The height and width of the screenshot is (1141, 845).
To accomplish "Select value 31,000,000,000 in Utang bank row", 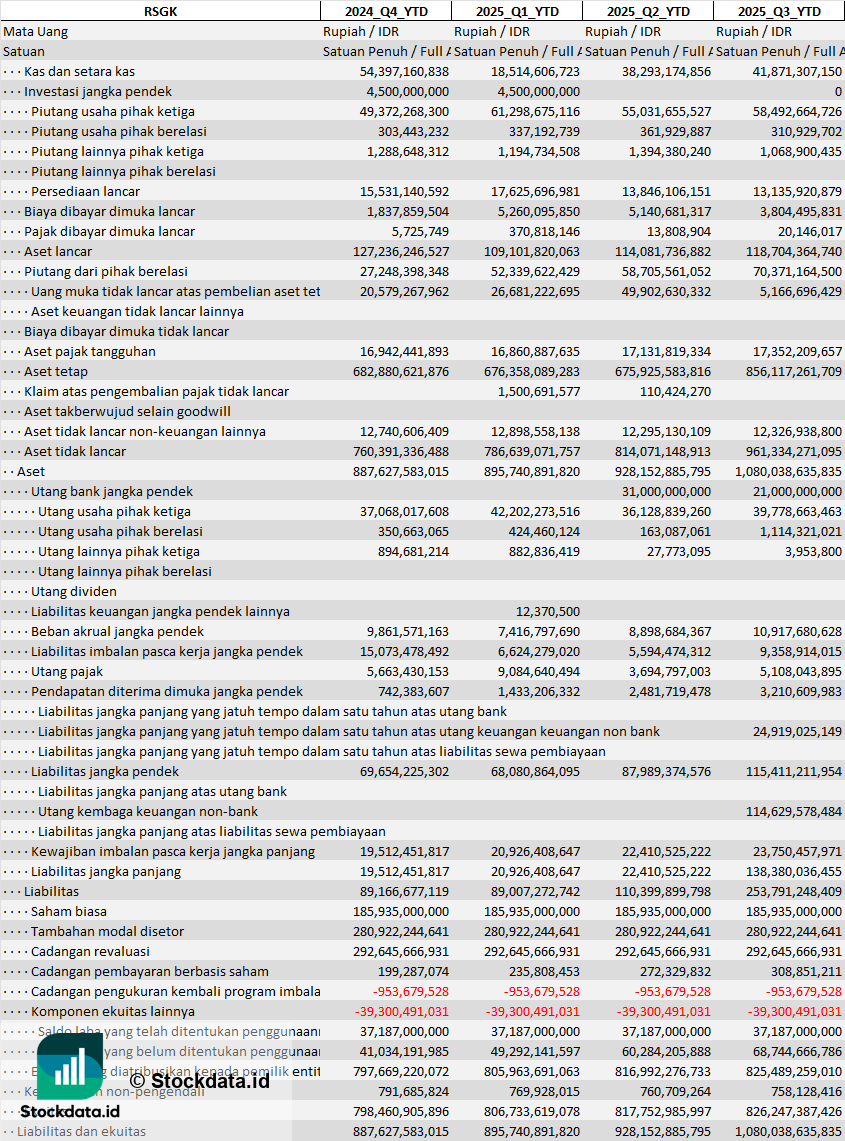I will [x=667, y=492].
